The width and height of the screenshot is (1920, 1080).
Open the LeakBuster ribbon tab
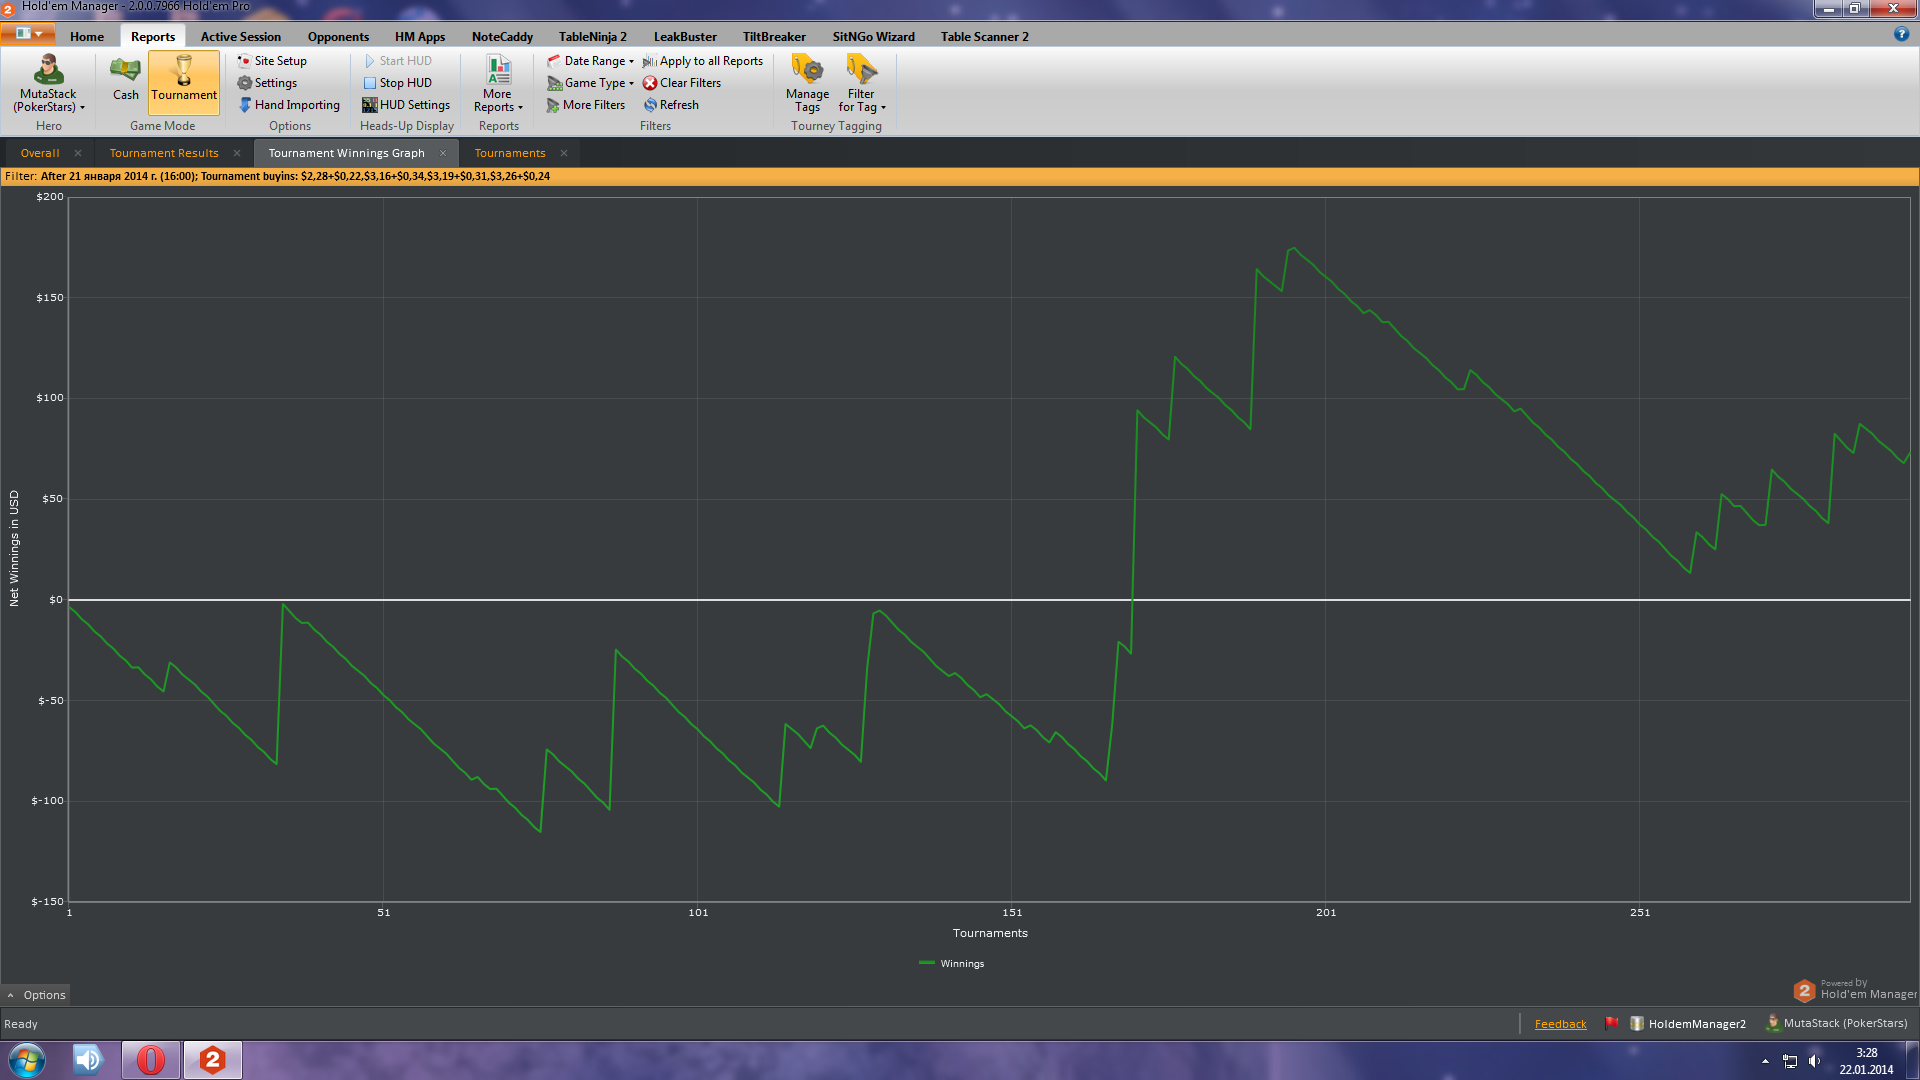pos(685,37)
